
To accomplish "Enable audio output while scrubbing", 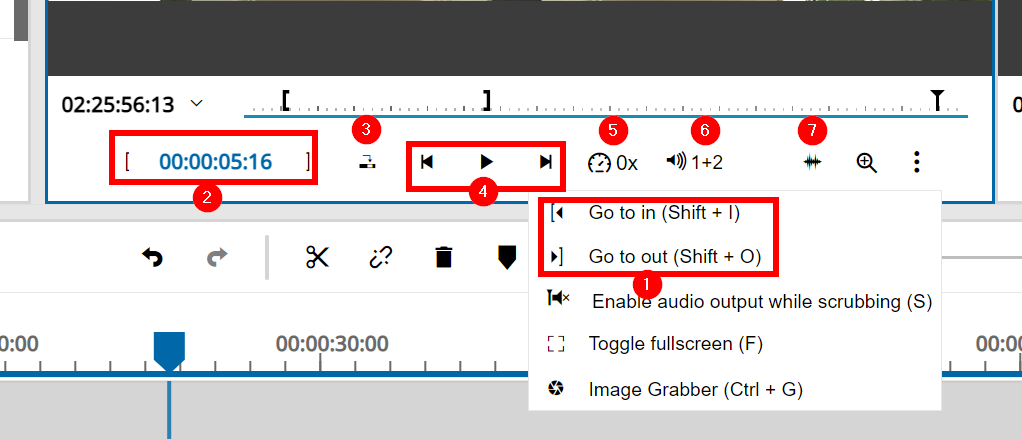I will tap(760, 301).
